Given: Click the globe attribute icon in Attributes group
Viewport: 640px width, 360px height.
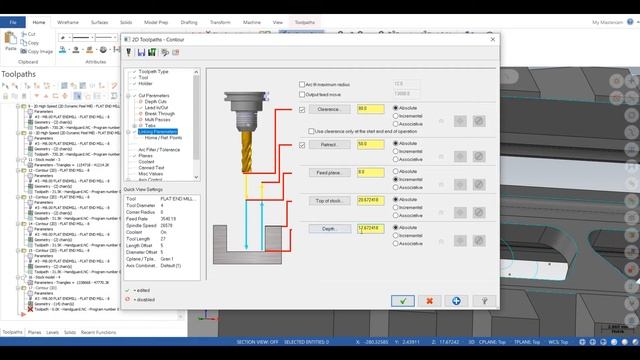Looking at the screenshot, I should click(103, 50).
